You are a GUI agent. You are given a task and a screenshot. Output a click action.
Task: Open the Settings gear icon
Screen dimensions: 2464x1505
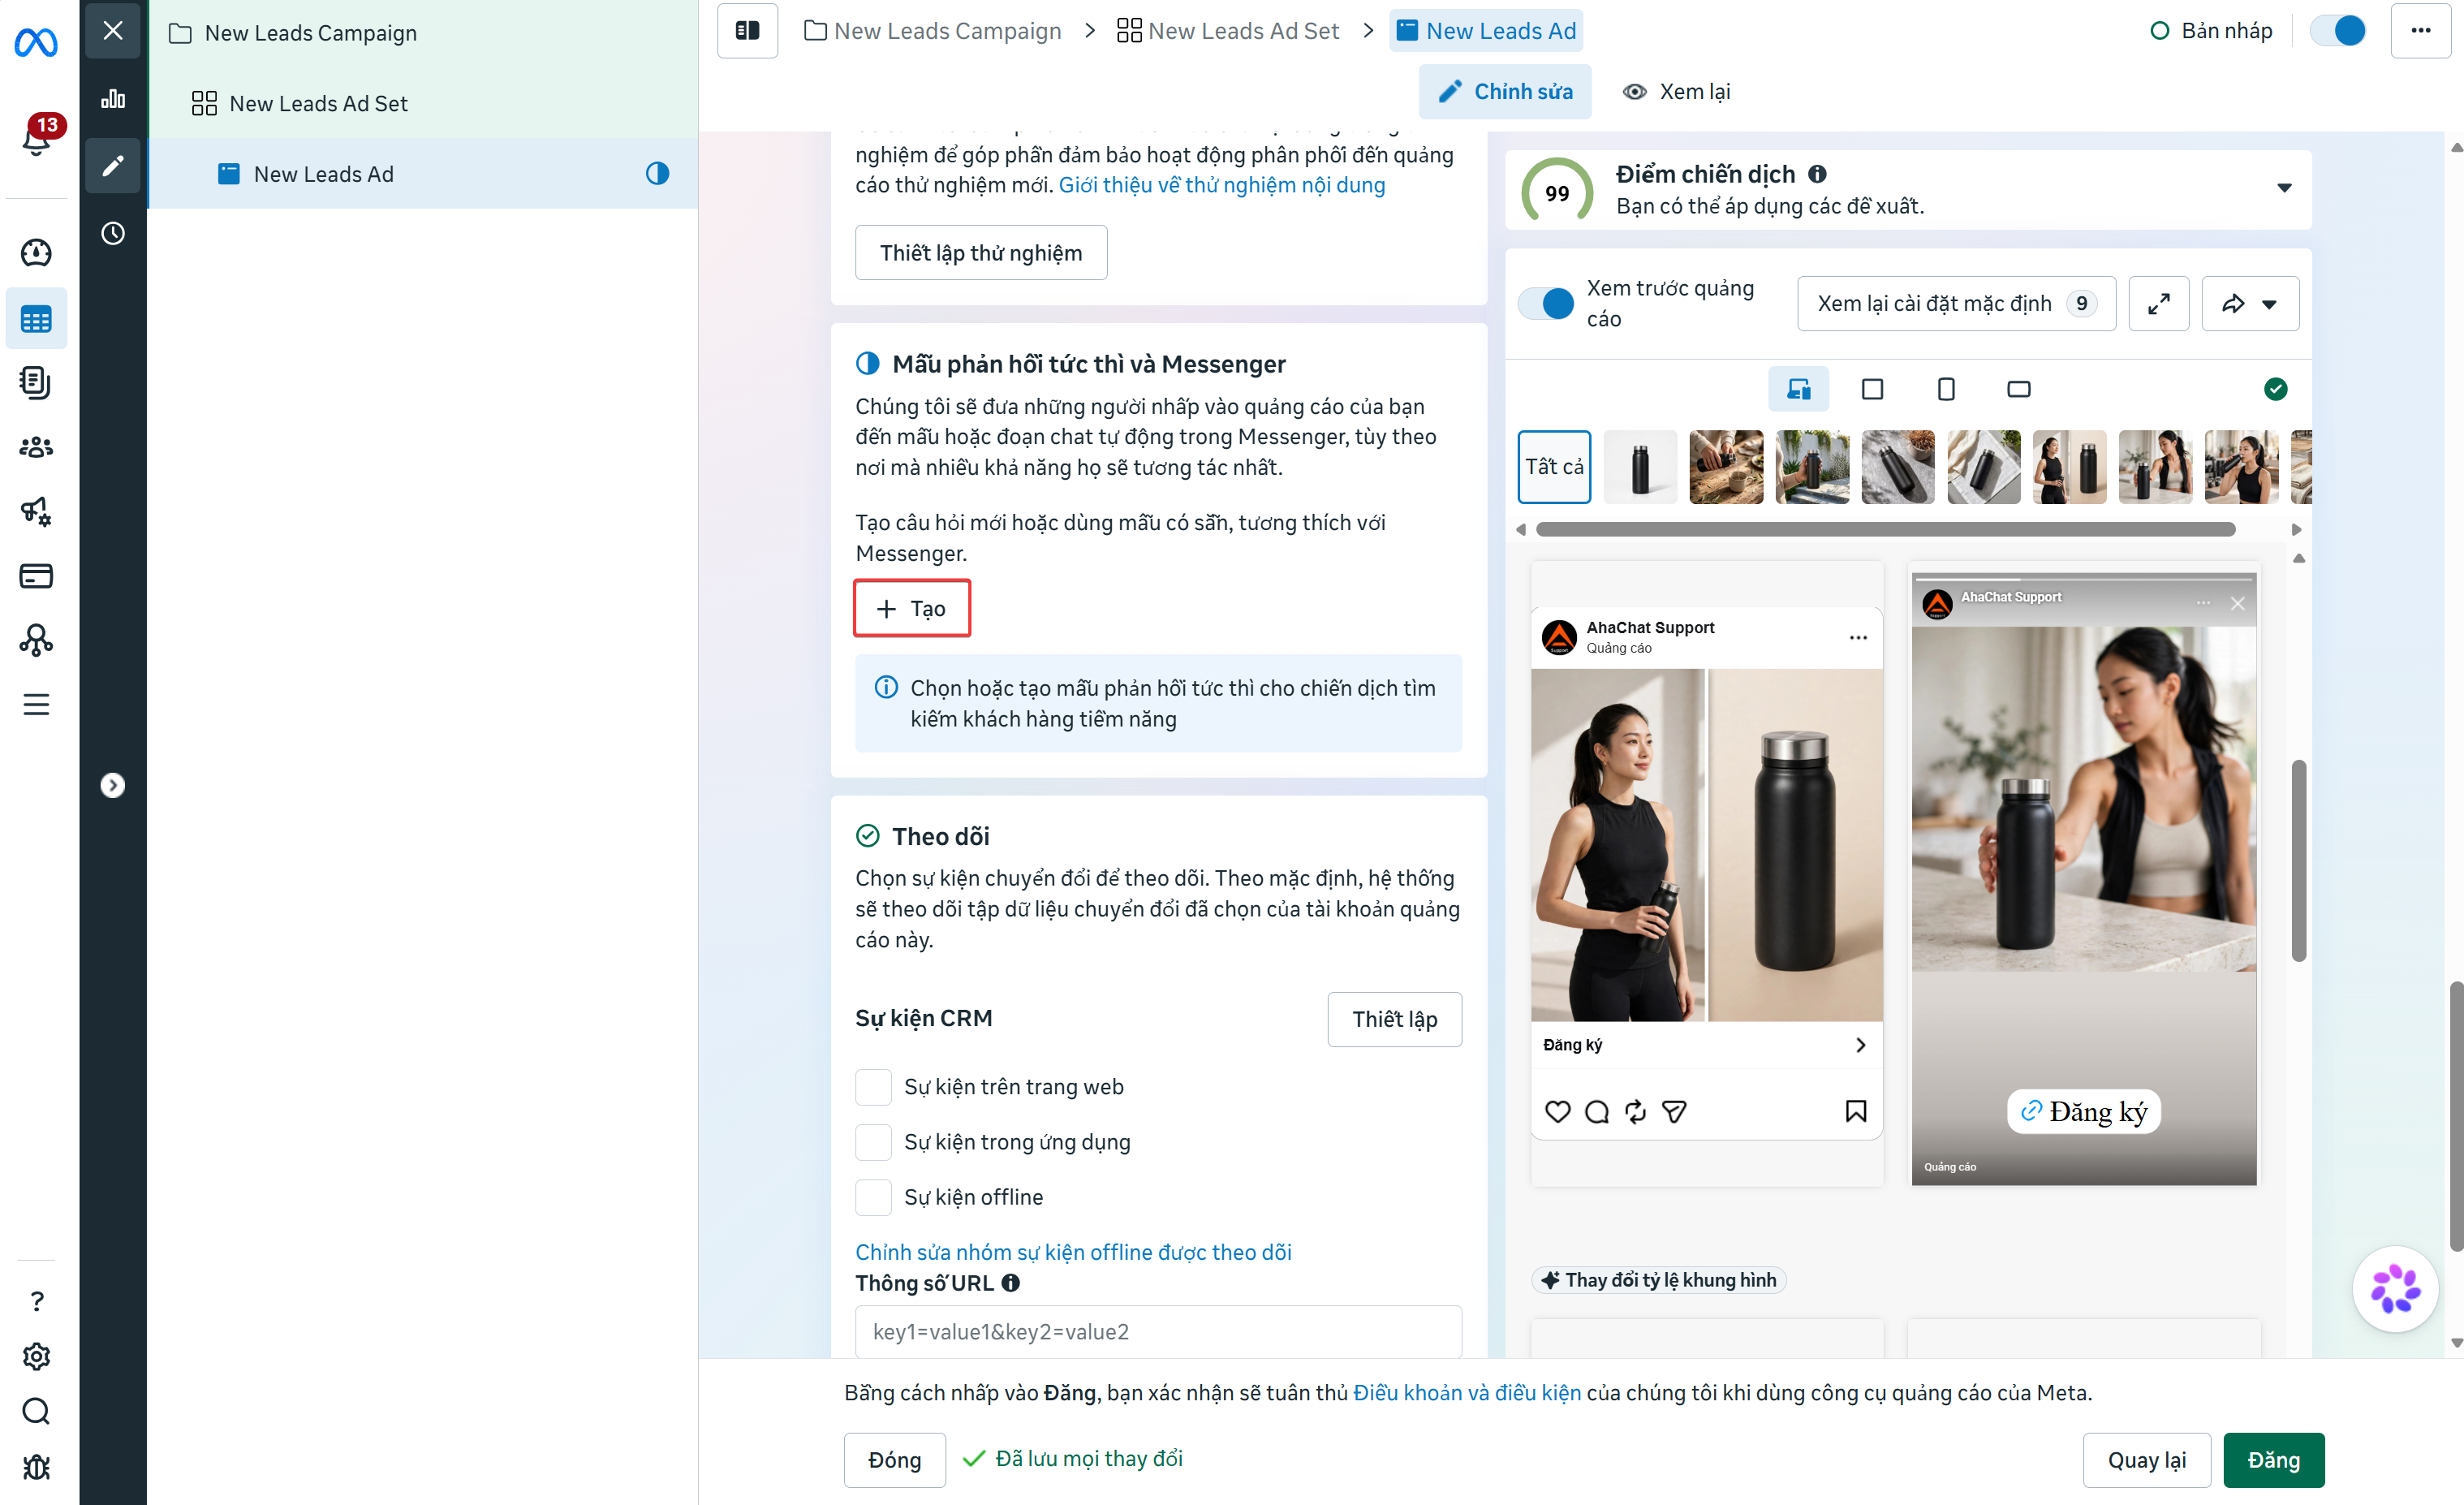(x=36, y=1356)
